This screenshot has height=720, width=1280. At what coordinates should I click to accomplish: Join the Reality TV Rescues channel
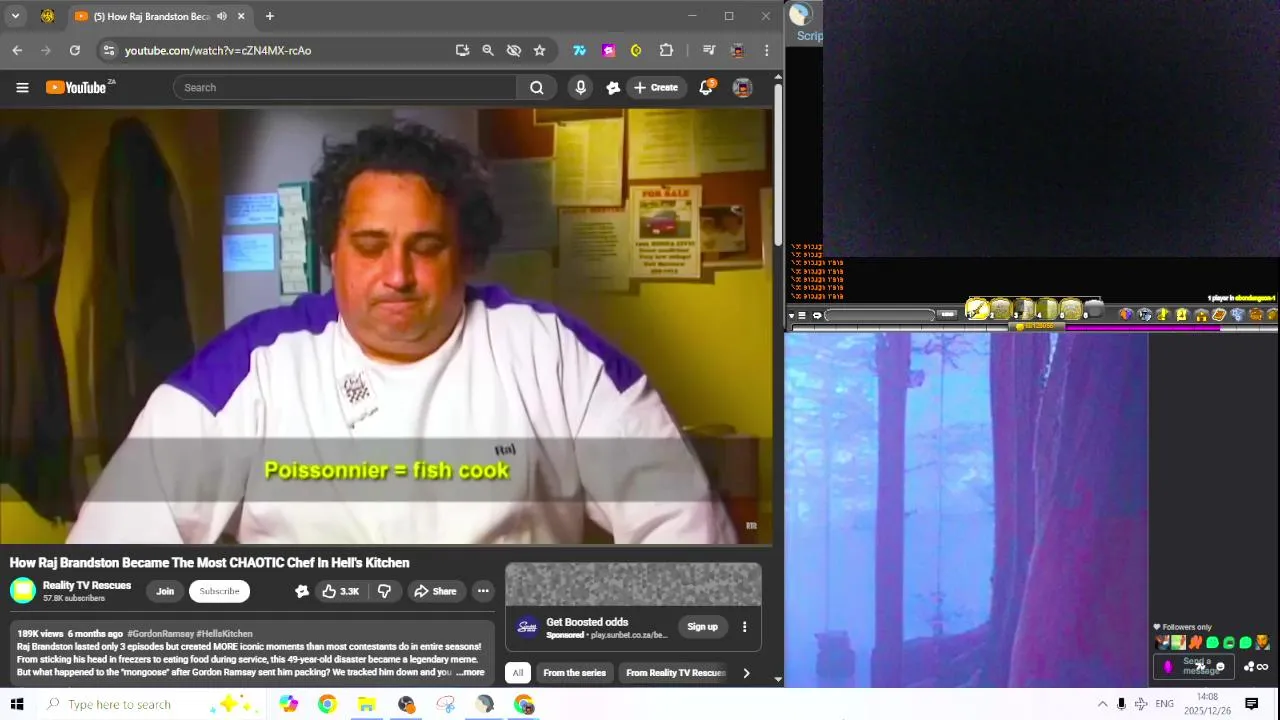(x=165, y=591)
